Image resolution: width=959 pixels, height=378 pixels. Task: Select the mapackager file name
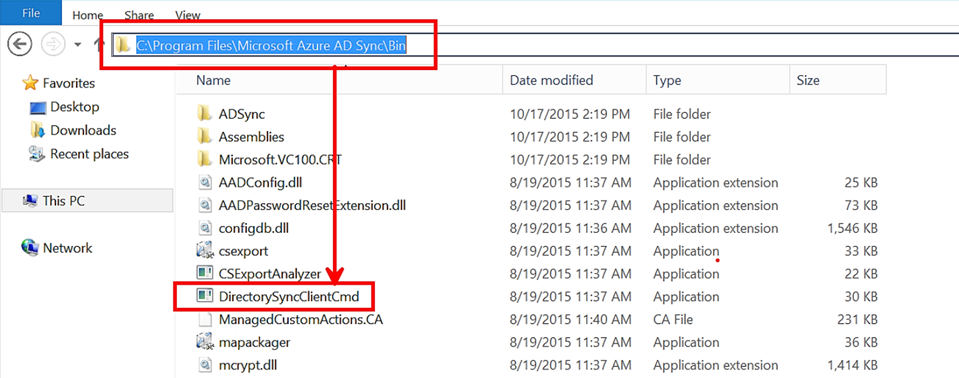[254, 343]
